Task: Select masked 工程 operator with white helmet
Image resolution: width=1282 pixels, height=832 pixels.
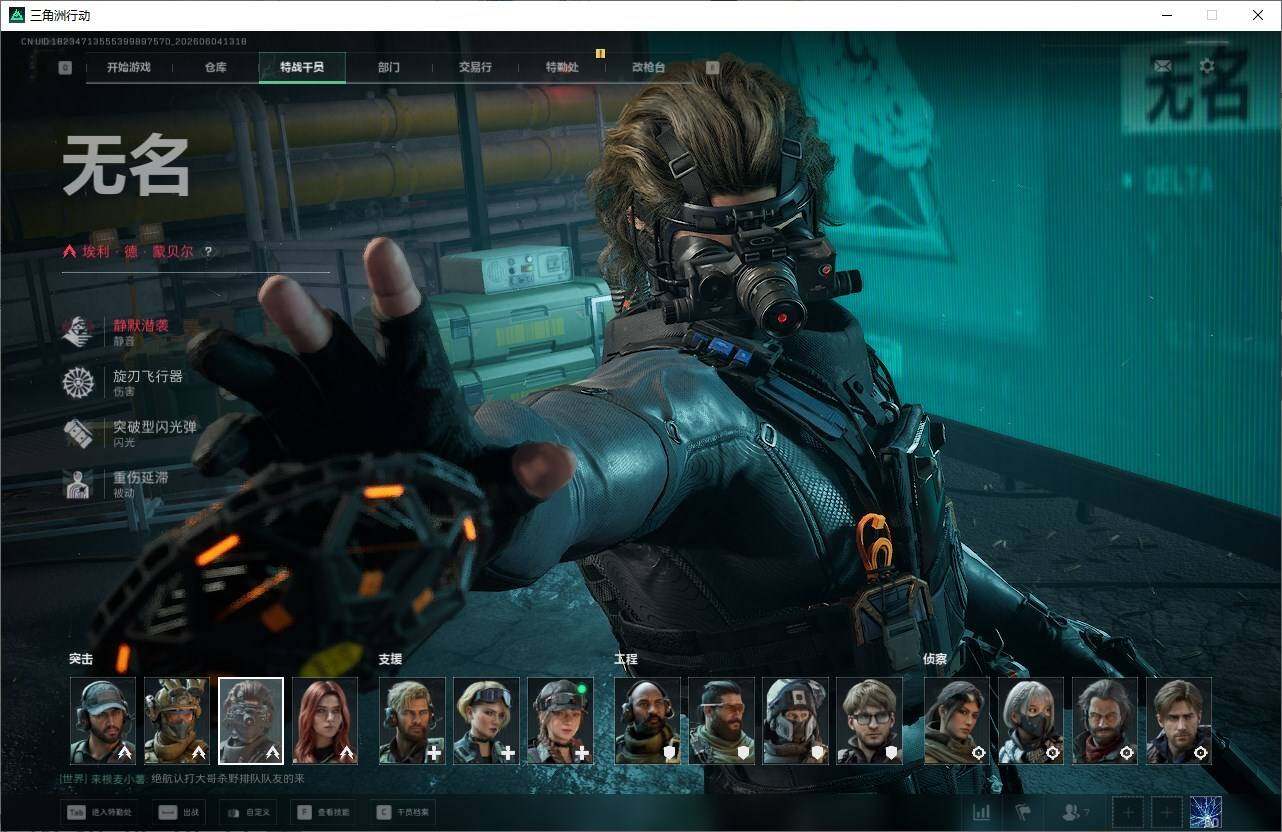Action: 795,721
